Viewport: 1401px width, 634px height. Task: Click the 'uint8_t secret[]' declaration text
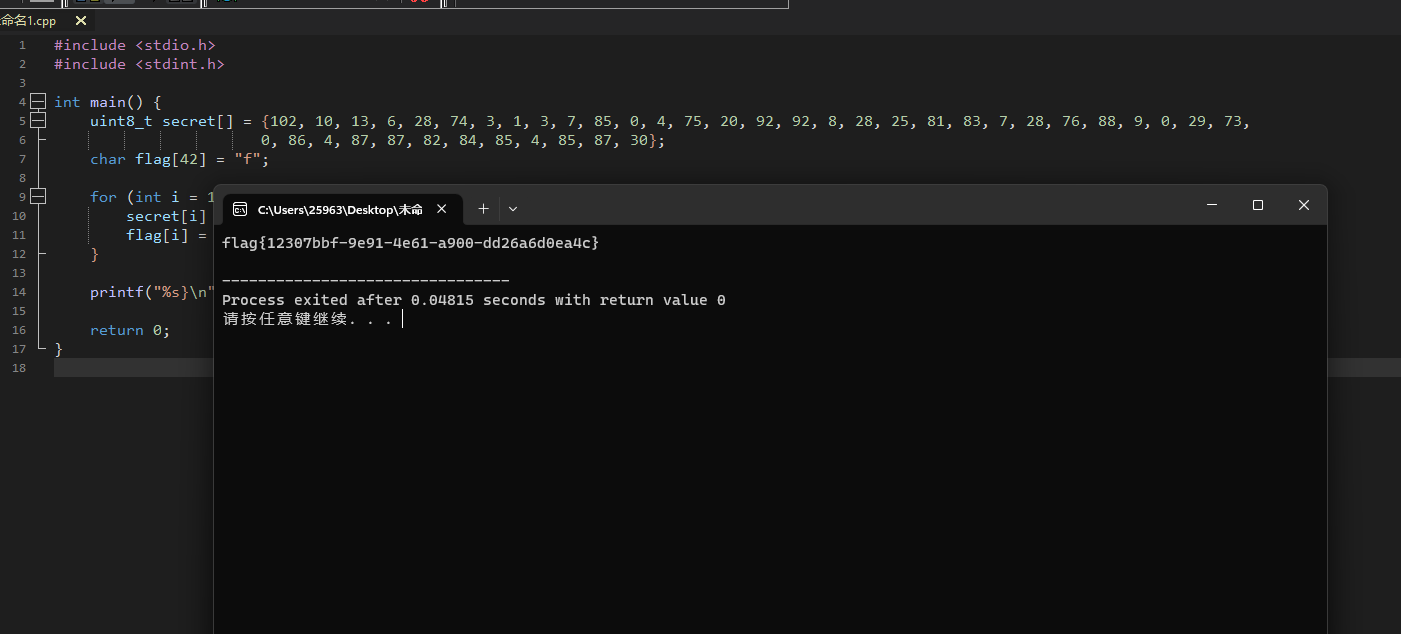click(162, 121)
